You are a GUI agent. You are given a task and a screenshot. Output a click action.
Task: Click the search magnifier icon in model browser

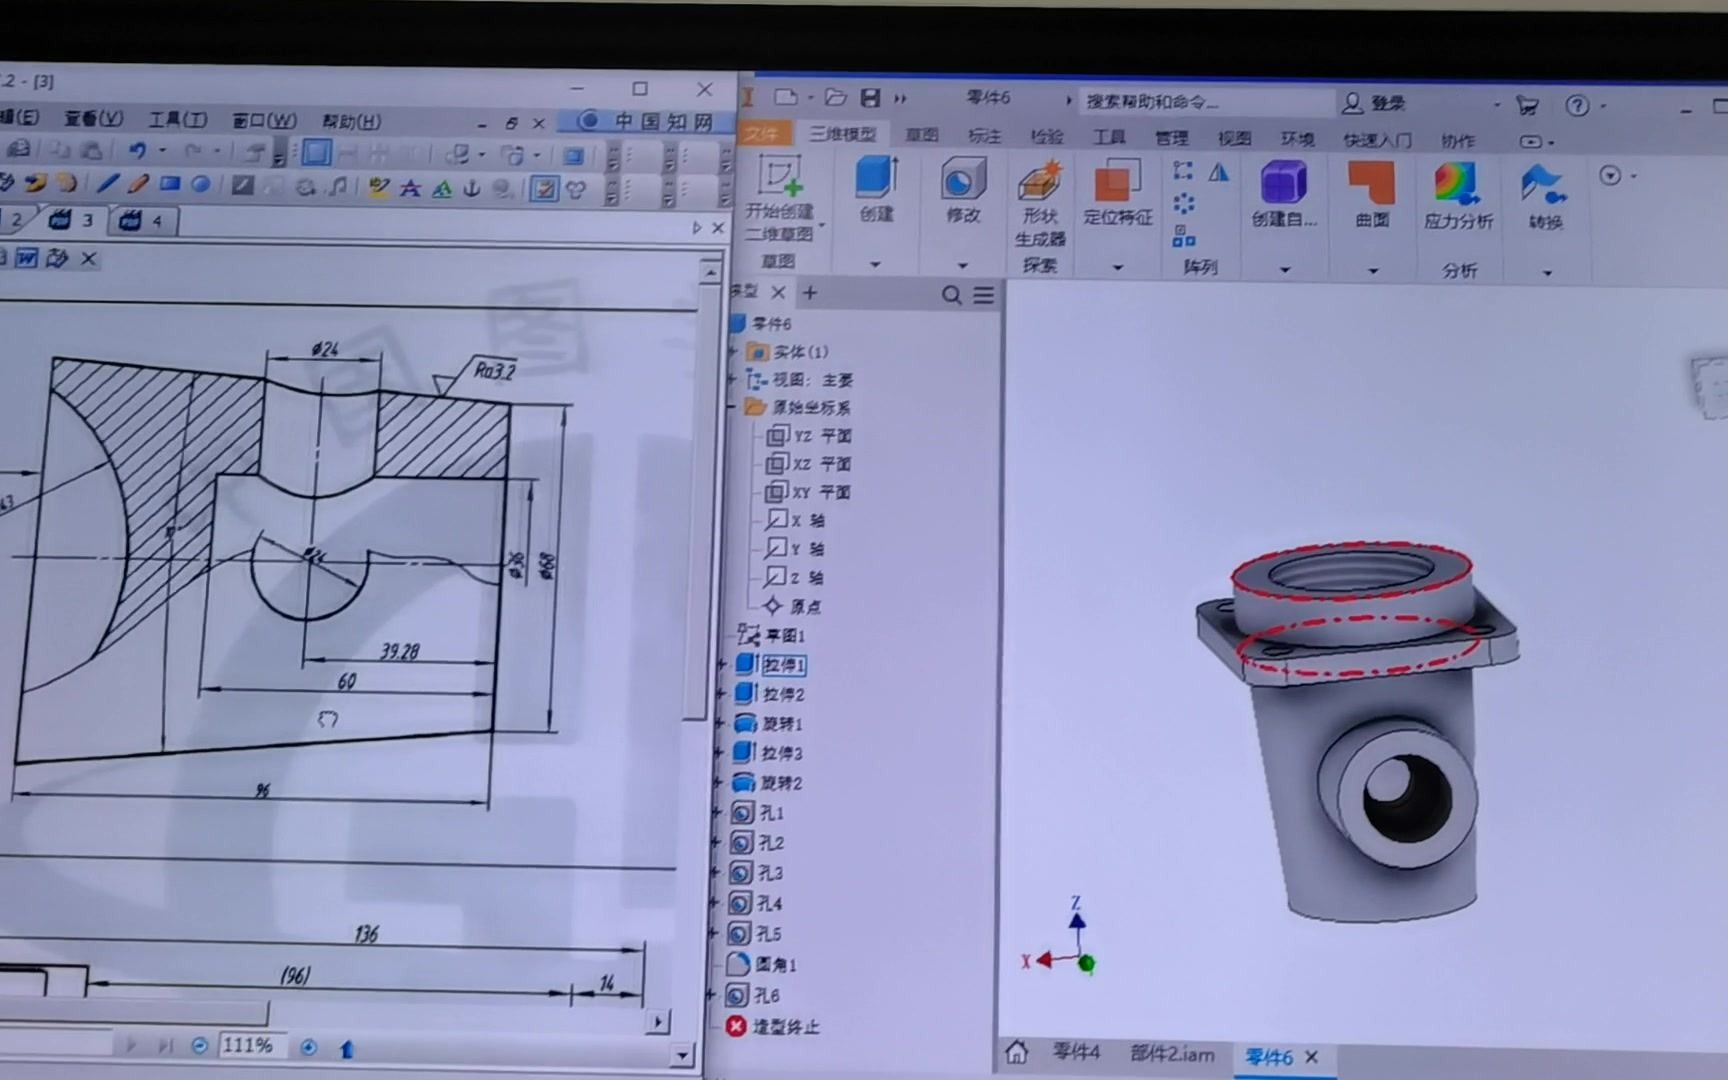point(951,295)
